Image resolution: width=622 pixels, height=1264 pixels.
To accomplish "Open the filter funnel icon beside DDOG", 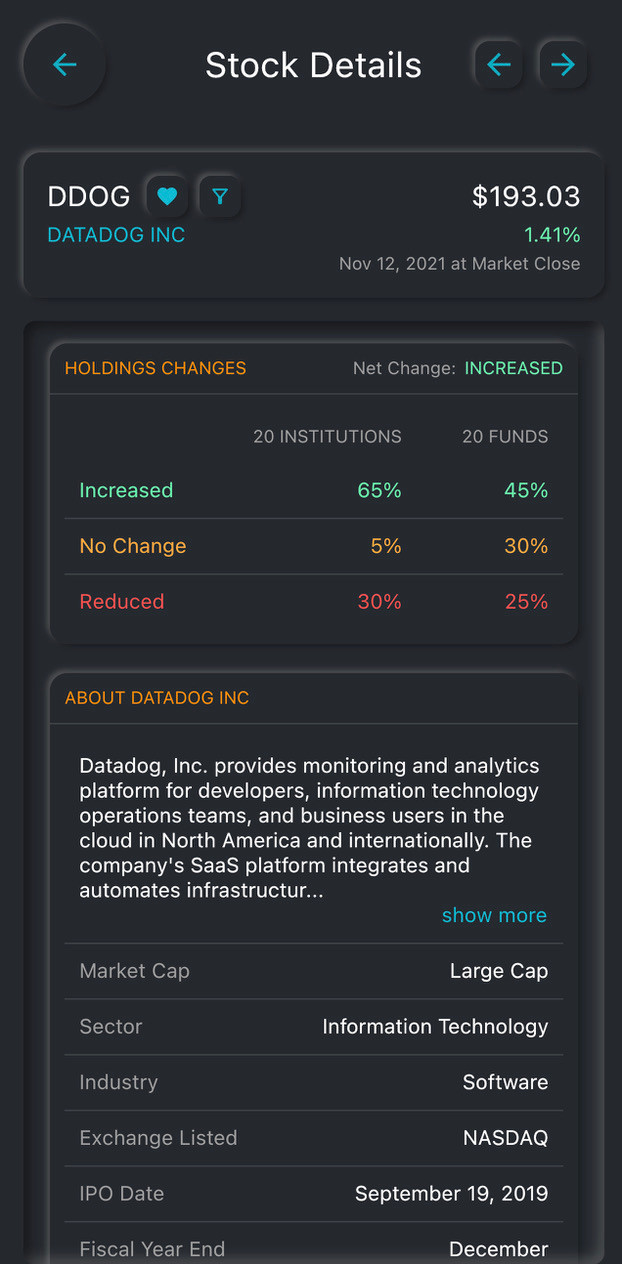I will [x=220, y=196].
